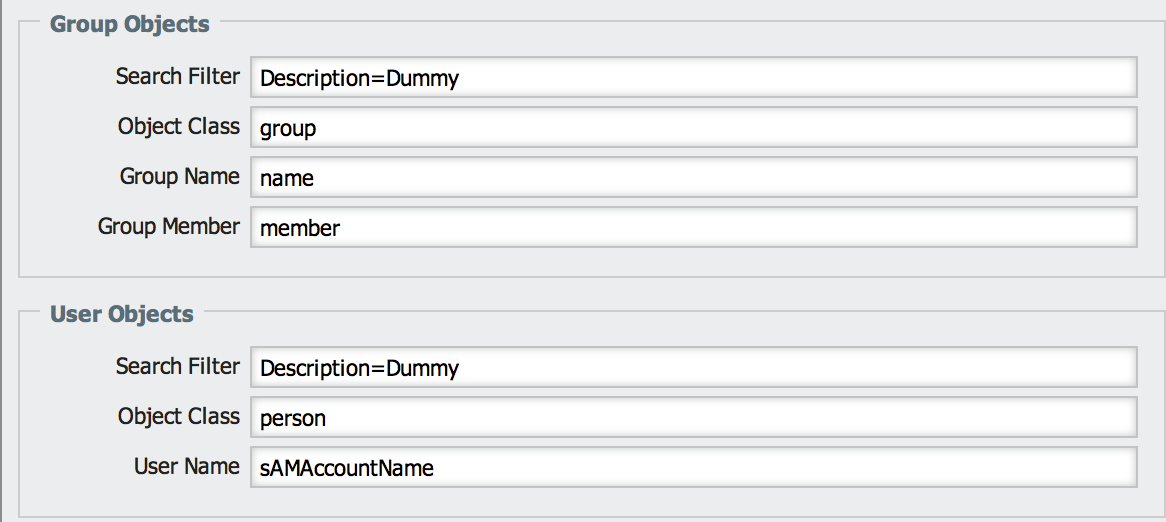Click the User Objects Search Filter field

[693, 367]
